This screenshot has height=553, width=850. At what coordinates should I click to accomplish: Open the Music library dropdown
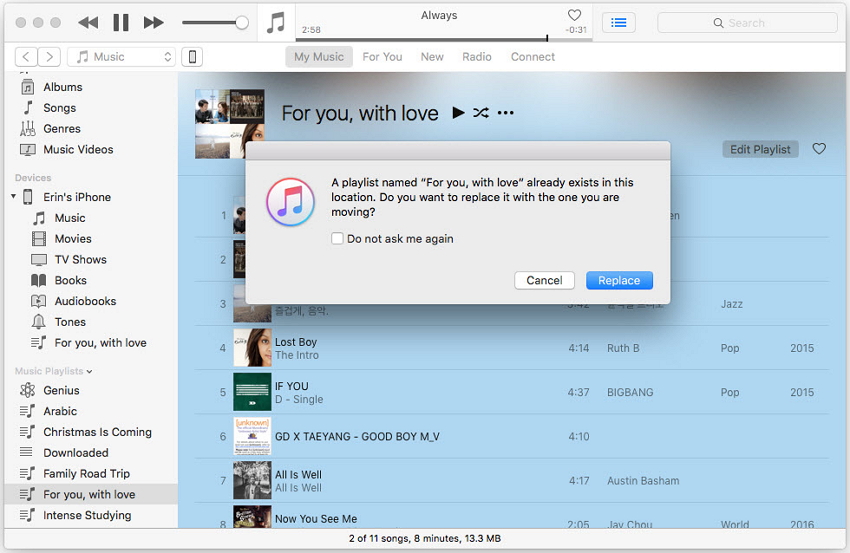125,57
